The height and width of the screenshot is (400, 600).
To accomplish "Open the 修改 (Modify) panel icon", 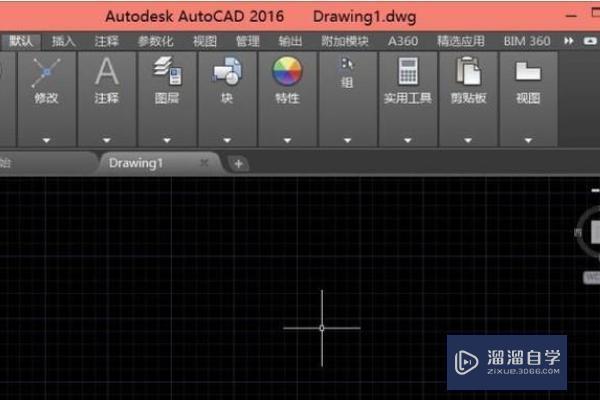I will click(46, 72).
